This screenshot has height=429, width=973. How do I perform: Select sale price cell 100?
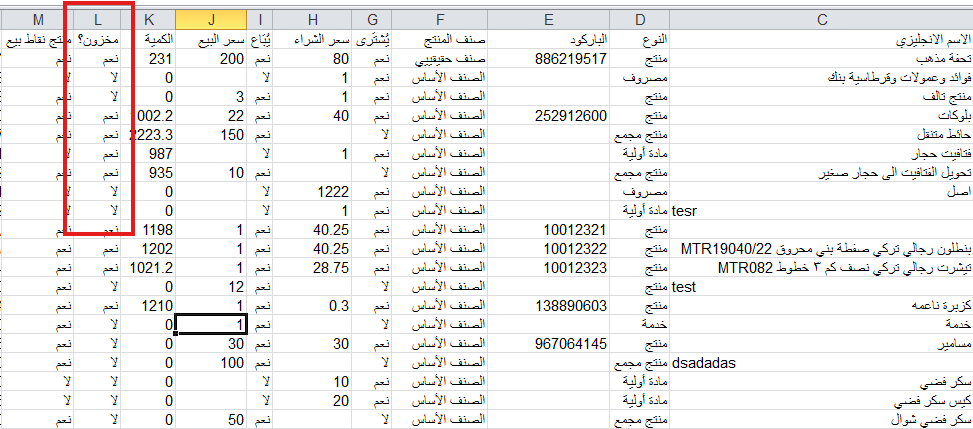(212, 363)
